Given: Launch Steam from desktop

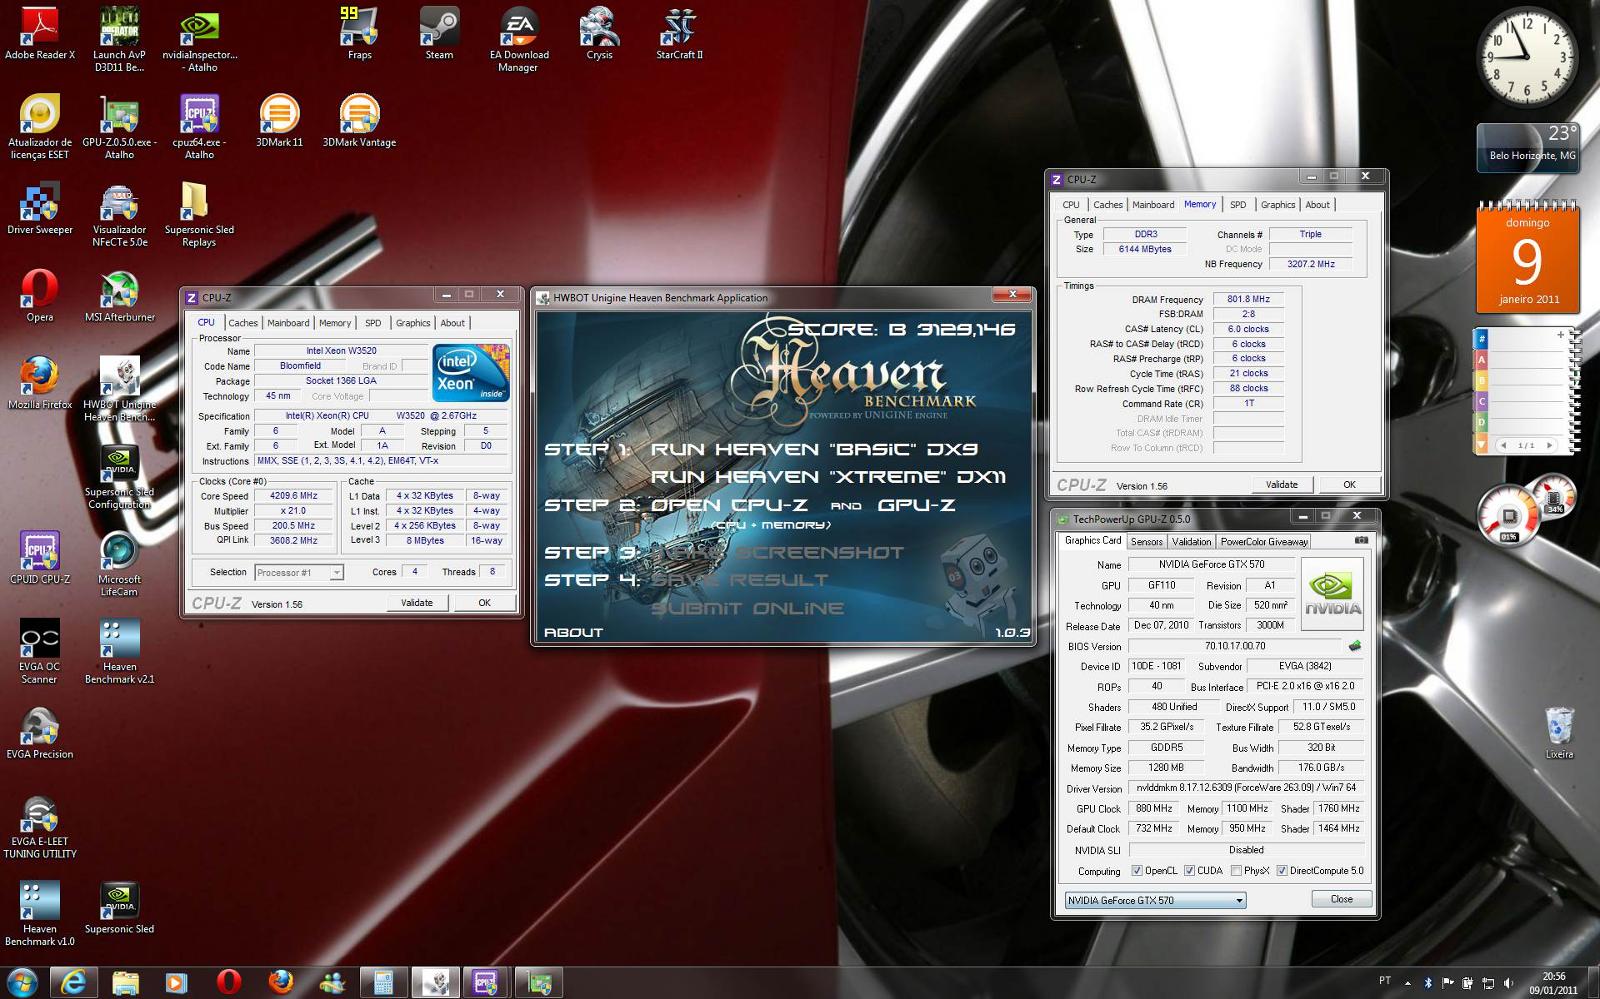Looking at the screenshot, I should 439,35.
